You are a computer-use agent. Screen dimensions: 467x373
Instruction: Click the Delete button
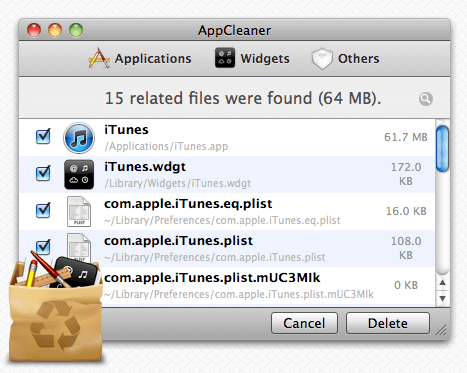[x=388, y=323]
